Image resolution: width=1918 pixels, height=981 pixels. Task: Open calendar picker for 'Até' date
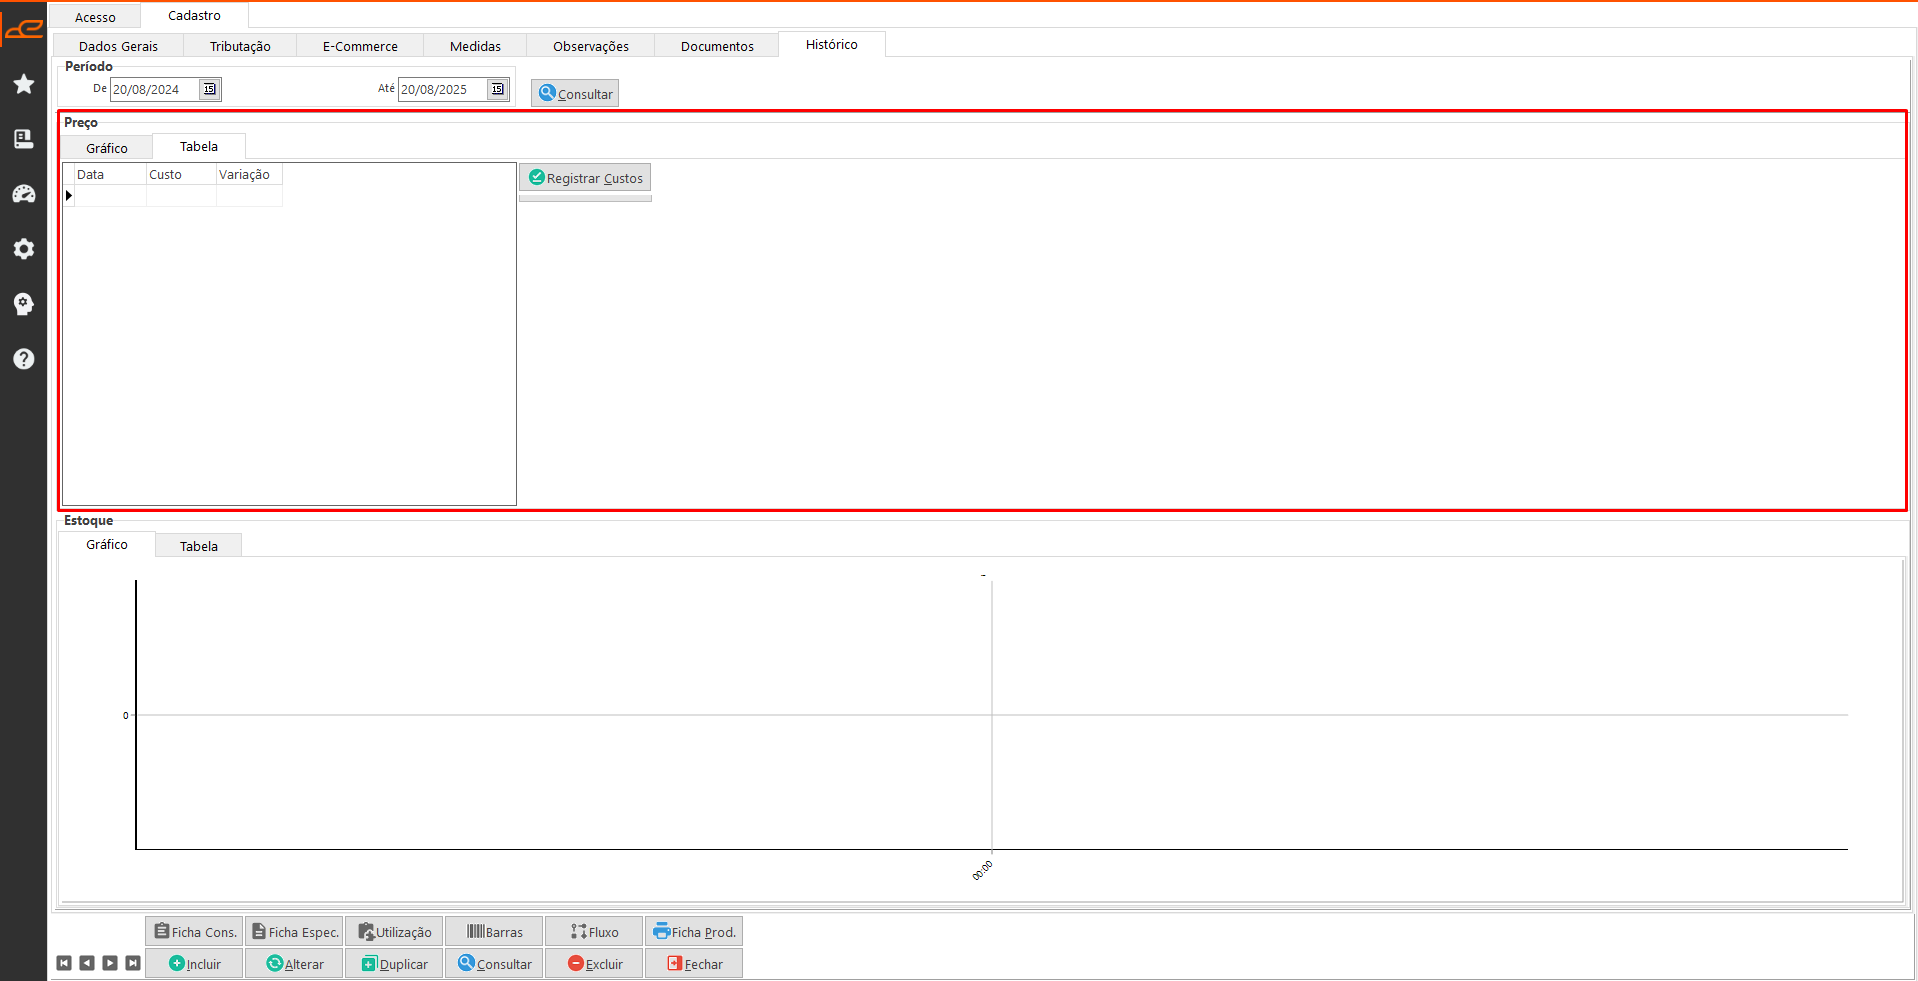[497, 89]
